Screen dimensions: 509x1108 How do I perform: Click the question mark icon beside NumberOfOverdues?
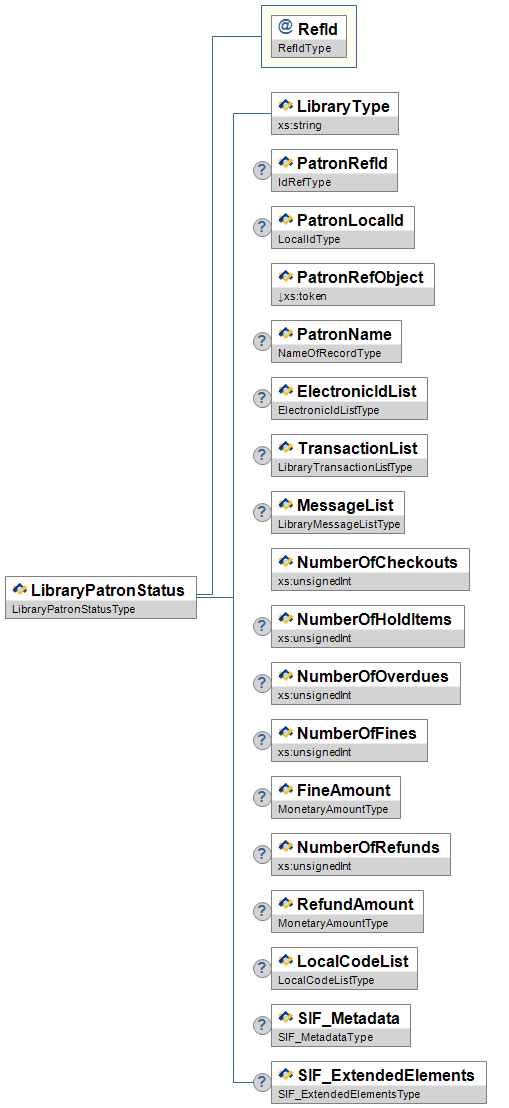click(x=262, y=683)
